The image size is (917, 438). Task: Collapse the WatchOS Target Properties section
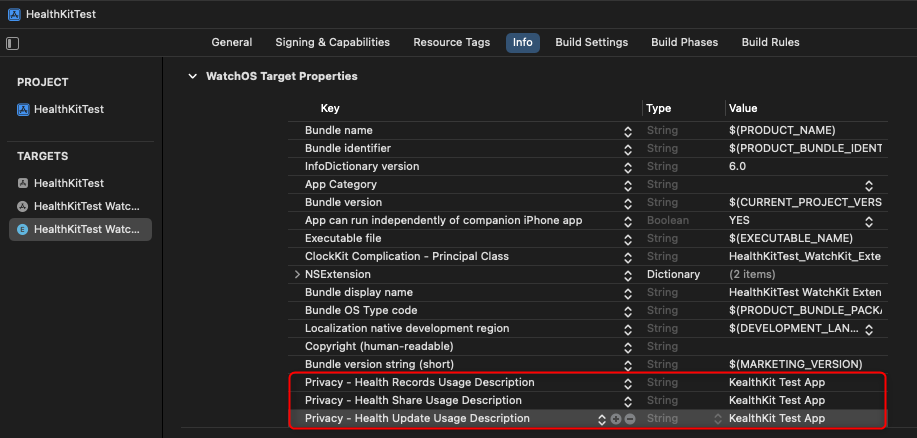192,76
